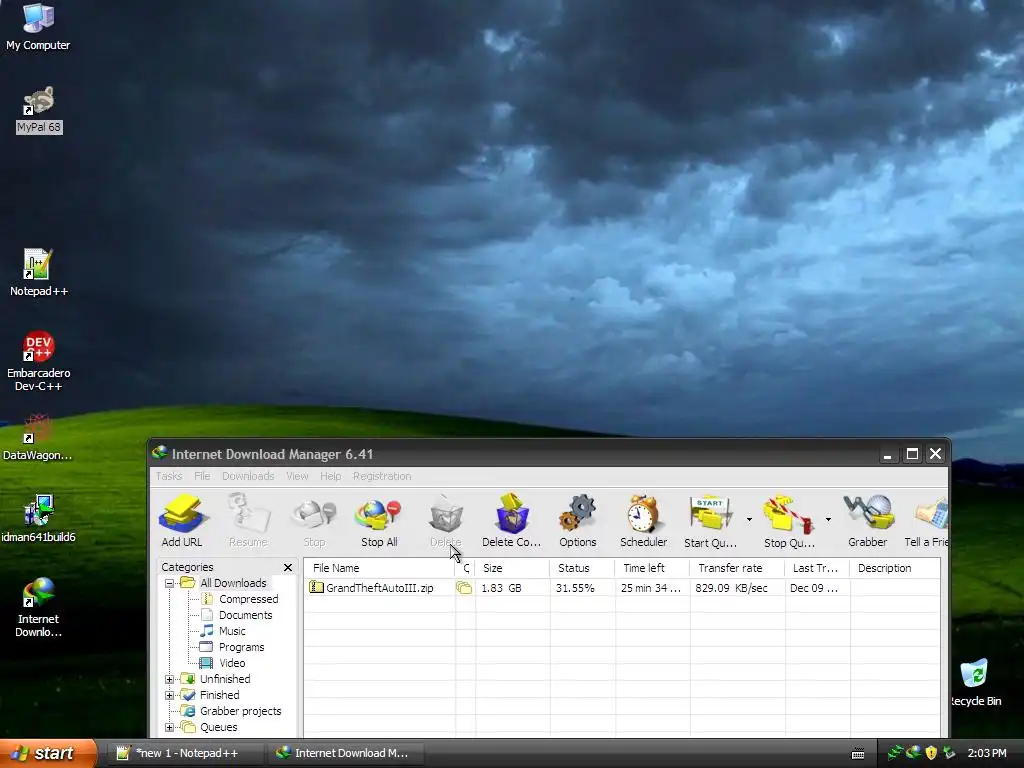Close the Categories panel
The image size is (1024, 768).
coord(288,567)
